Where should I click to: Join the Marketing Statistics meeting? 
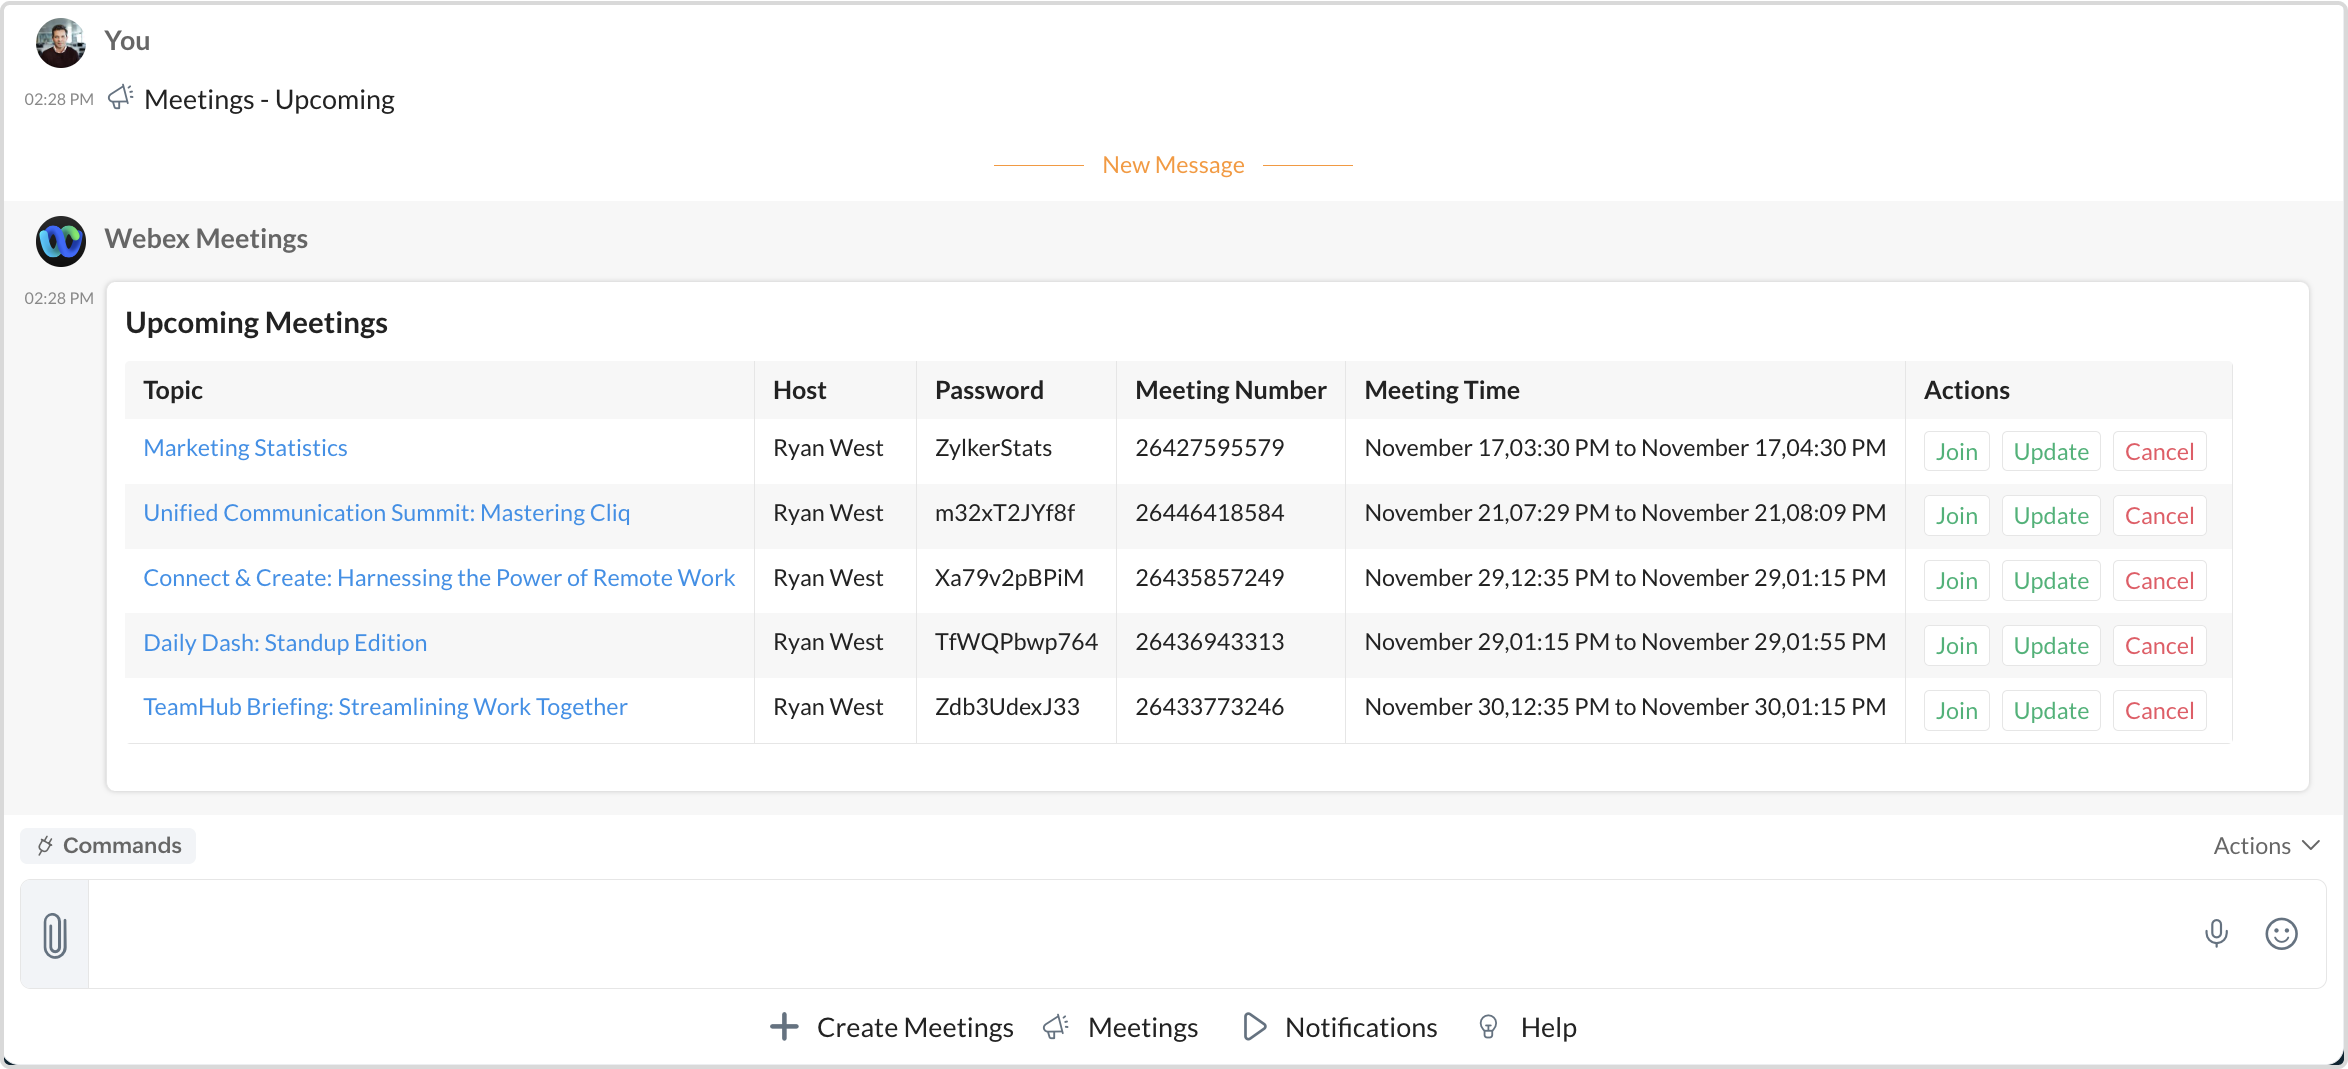click(x=1956, y=451)
